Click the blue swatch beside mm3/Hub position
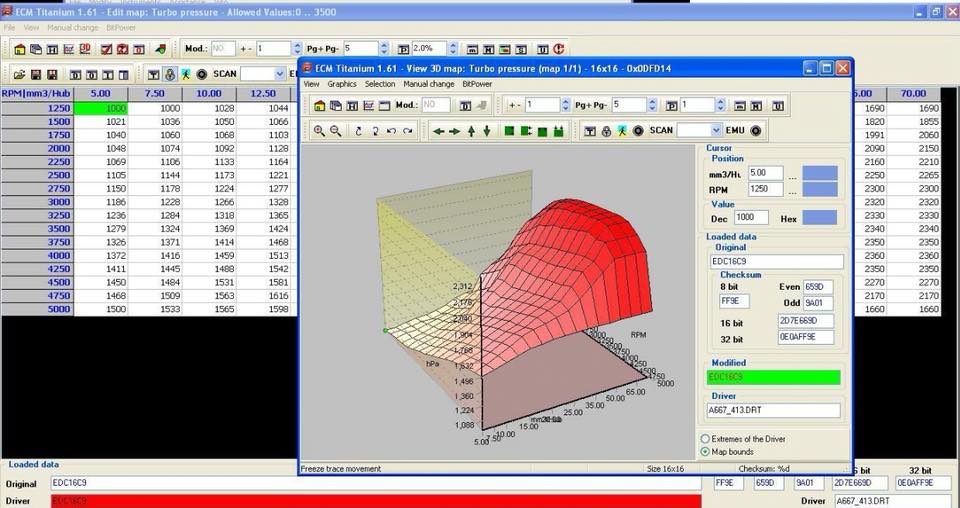Viewport: 960px width, 508px height. (820, 173)
